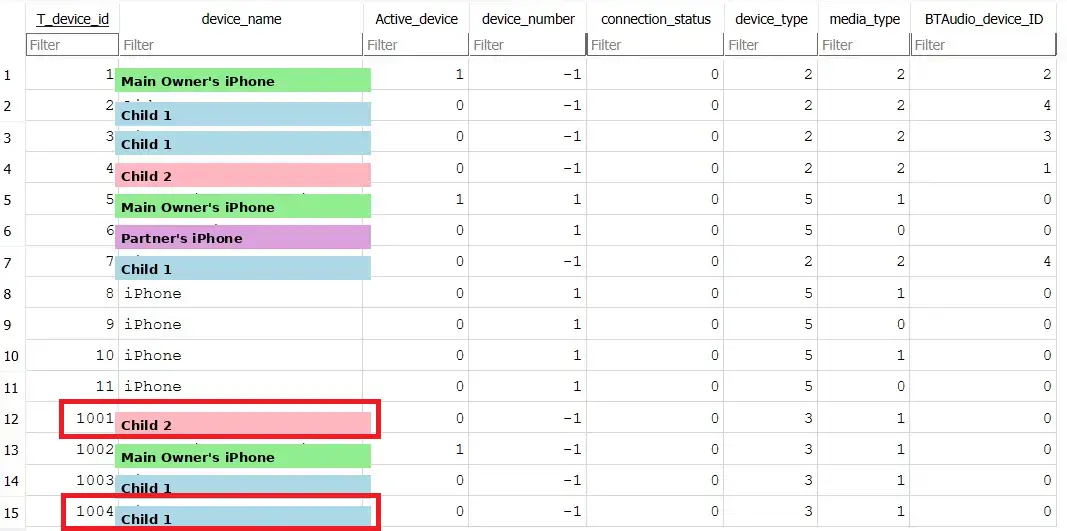Viewport: 1067px width, 531px height.
Task: Select row header number 15
Action: click(12, 511)
